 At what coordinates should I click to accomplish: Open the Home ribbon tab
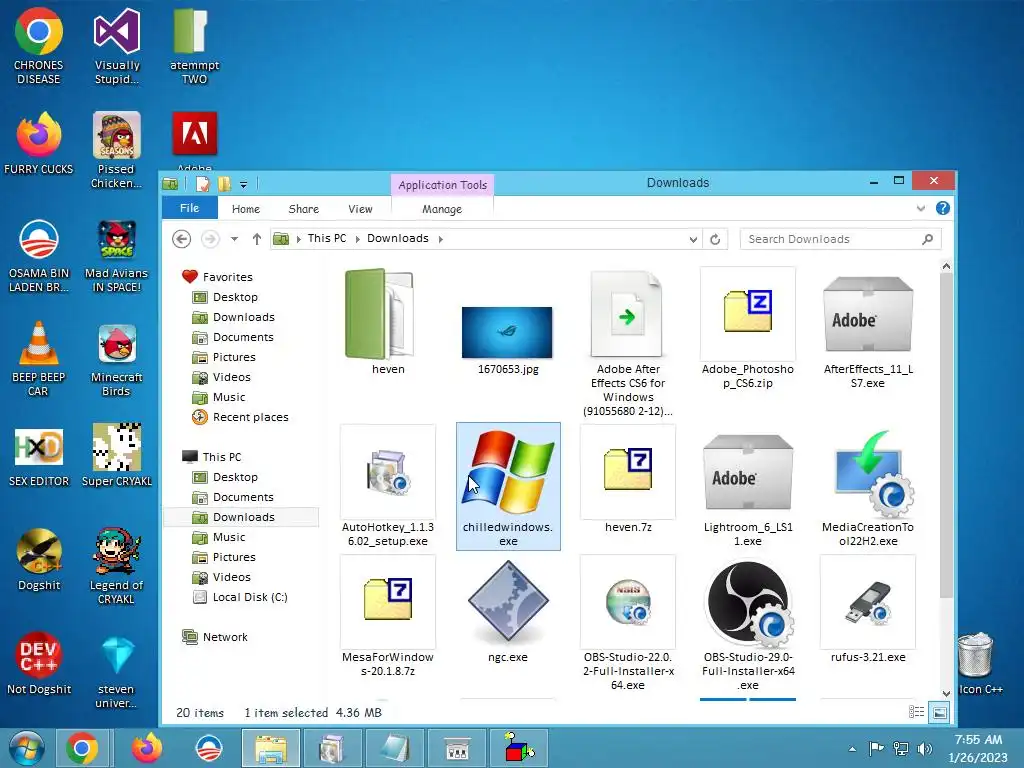coord(246,209)
